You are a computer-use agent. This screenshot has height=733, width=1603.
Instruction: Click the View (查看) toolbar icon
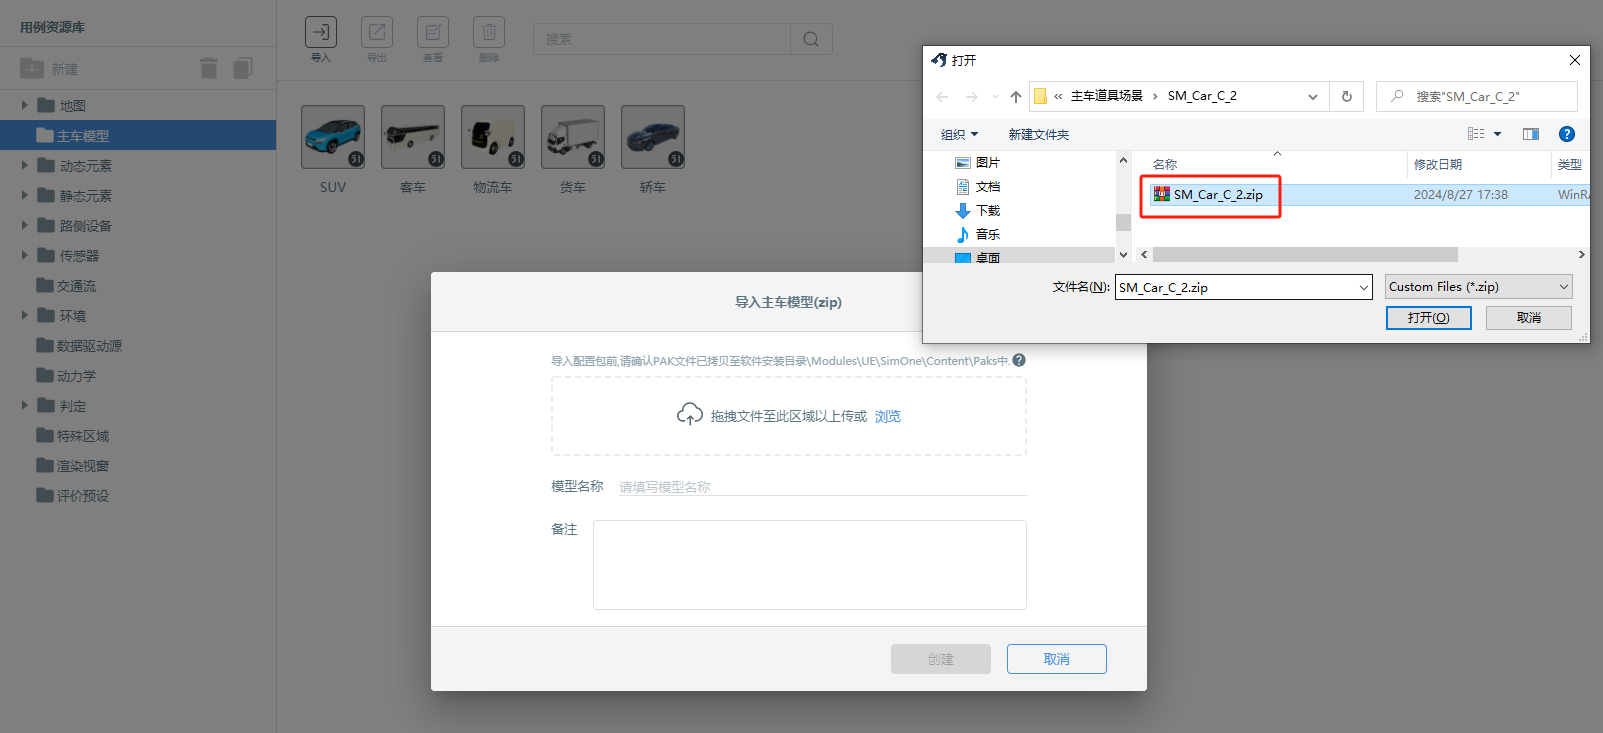(433, 32)
